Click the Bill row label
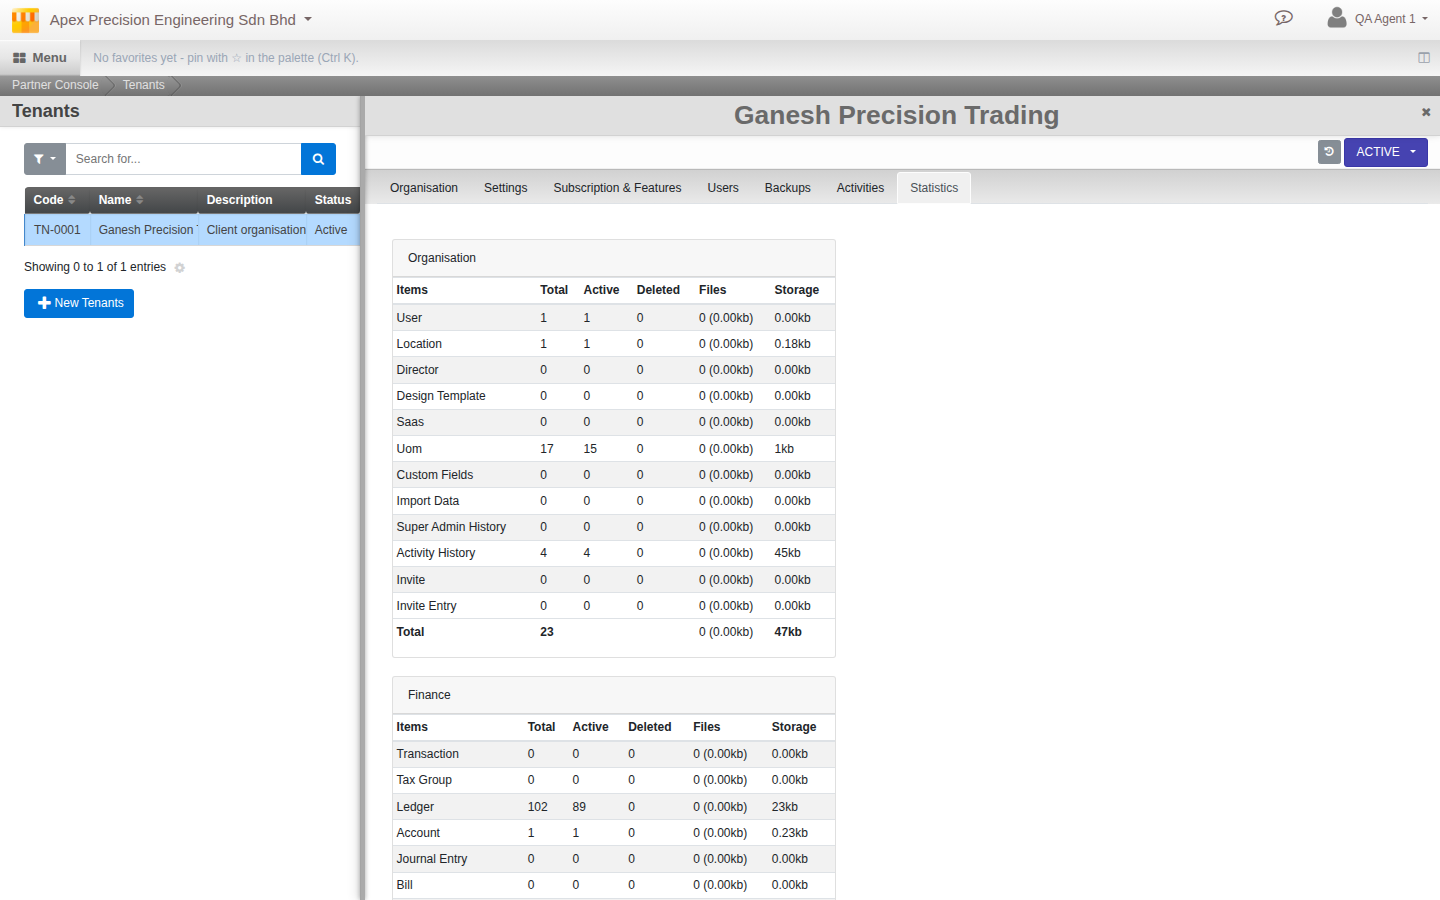The width and height of the screenshot is (1440, 900). click(x=405, y=885)
